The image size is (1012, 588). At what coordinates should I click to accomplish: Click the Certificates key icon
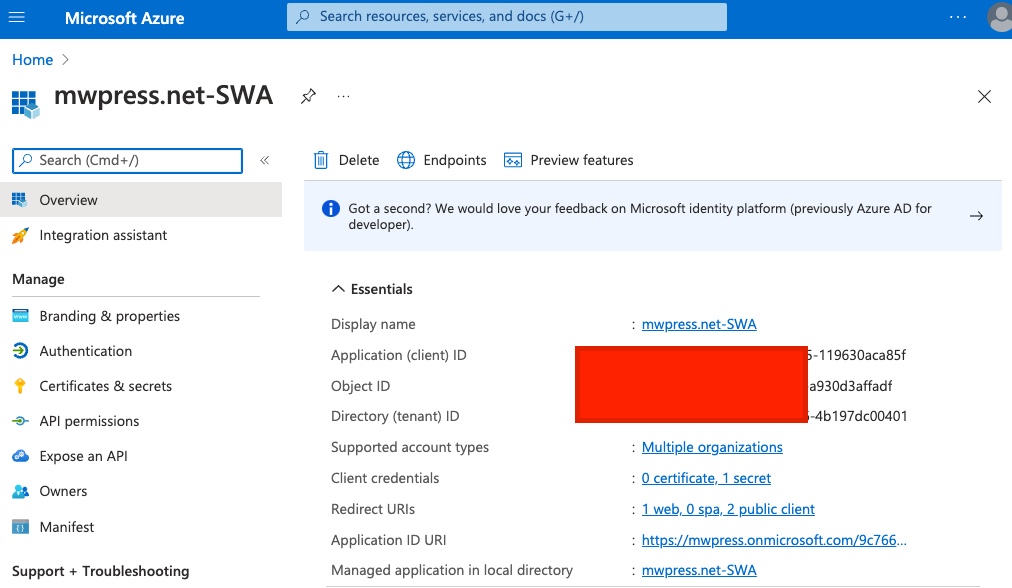tap(20, 386)
